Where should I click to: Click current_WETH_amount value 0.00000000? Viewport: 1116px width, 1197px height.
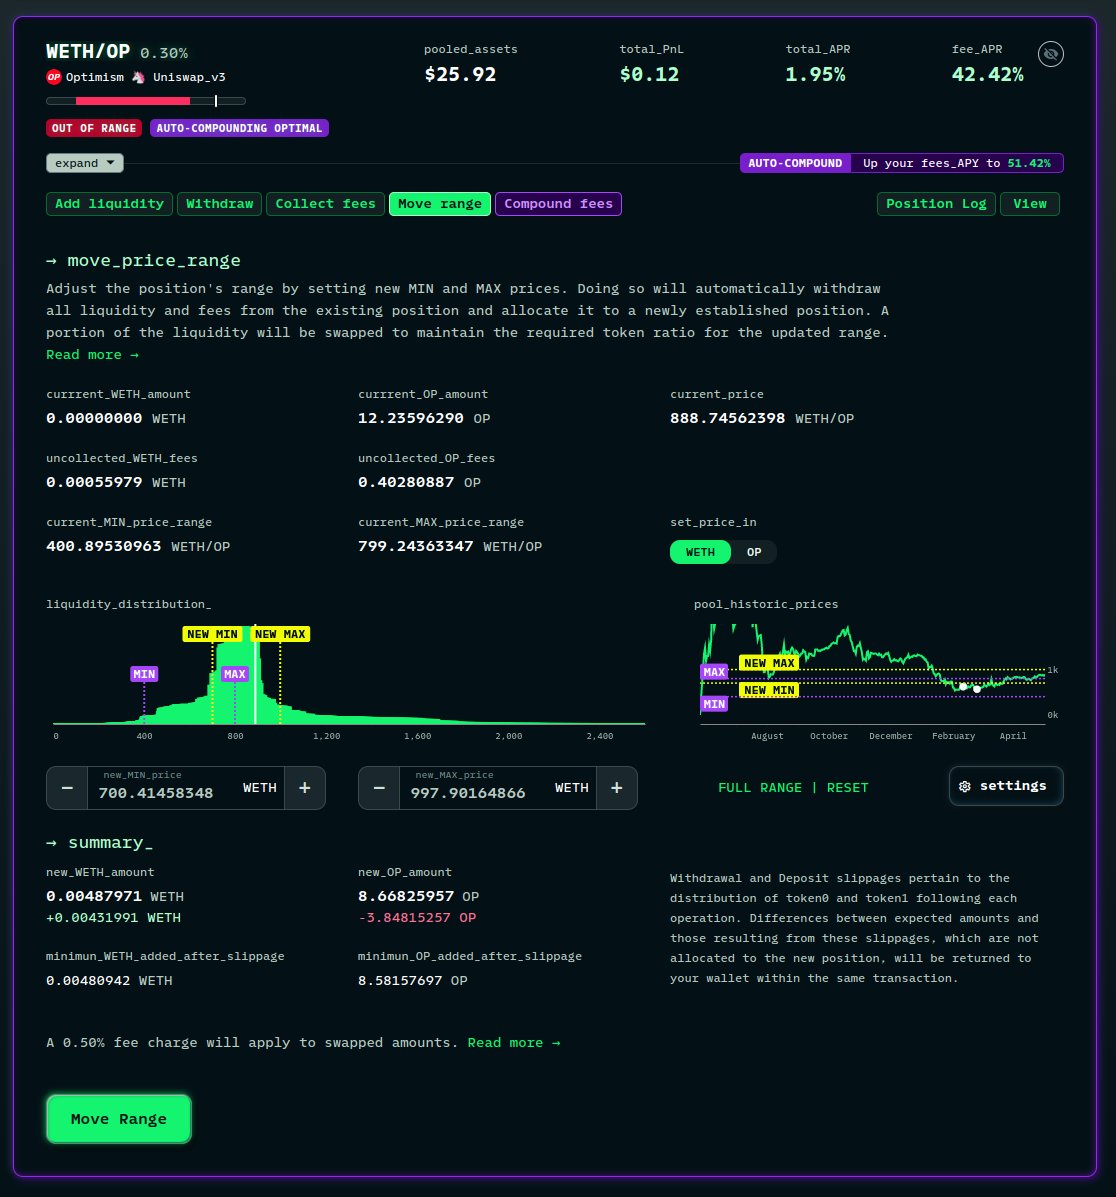click(94, 418)
